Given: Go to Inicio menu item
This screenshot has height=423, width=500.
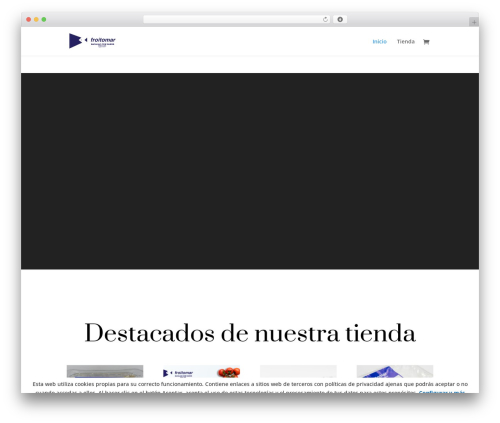Looking at the screenshot, I should click(x=379, y=42).
